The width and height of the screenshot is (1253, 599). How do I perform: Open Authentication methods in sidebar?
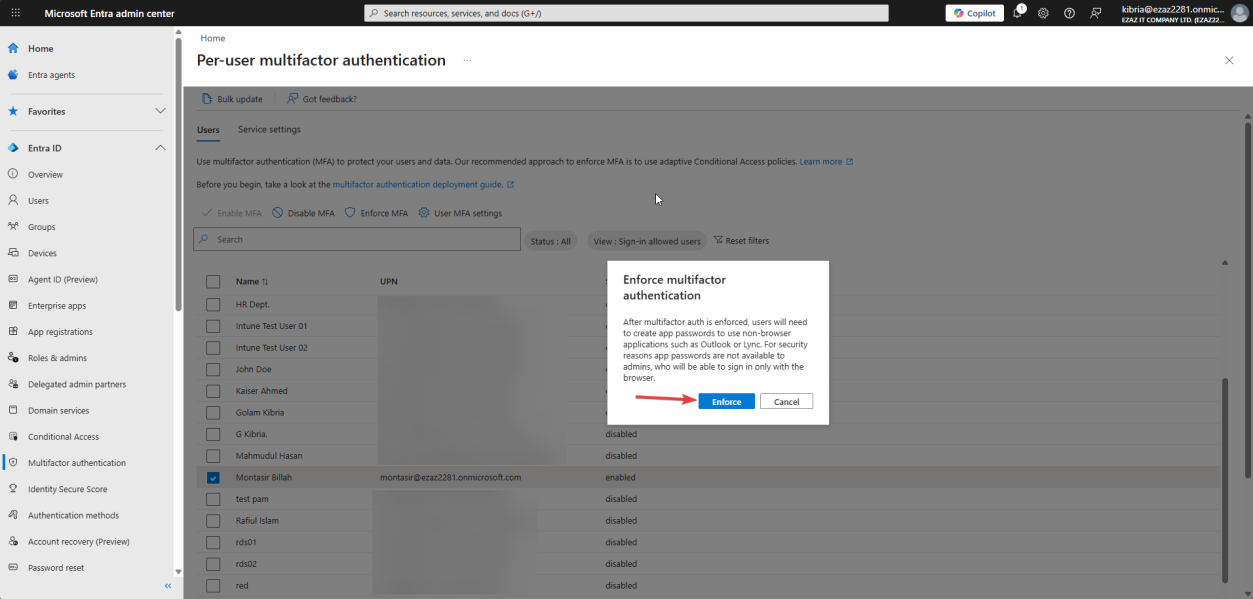[73, 515]
